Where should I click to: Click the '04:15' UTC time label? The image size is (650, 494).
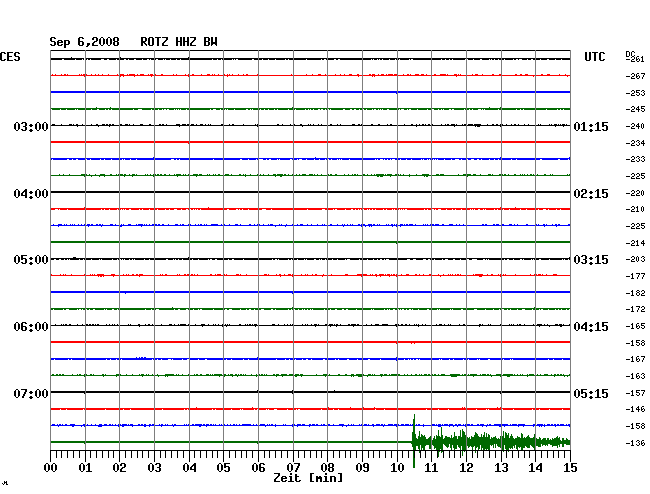point(591,327)
